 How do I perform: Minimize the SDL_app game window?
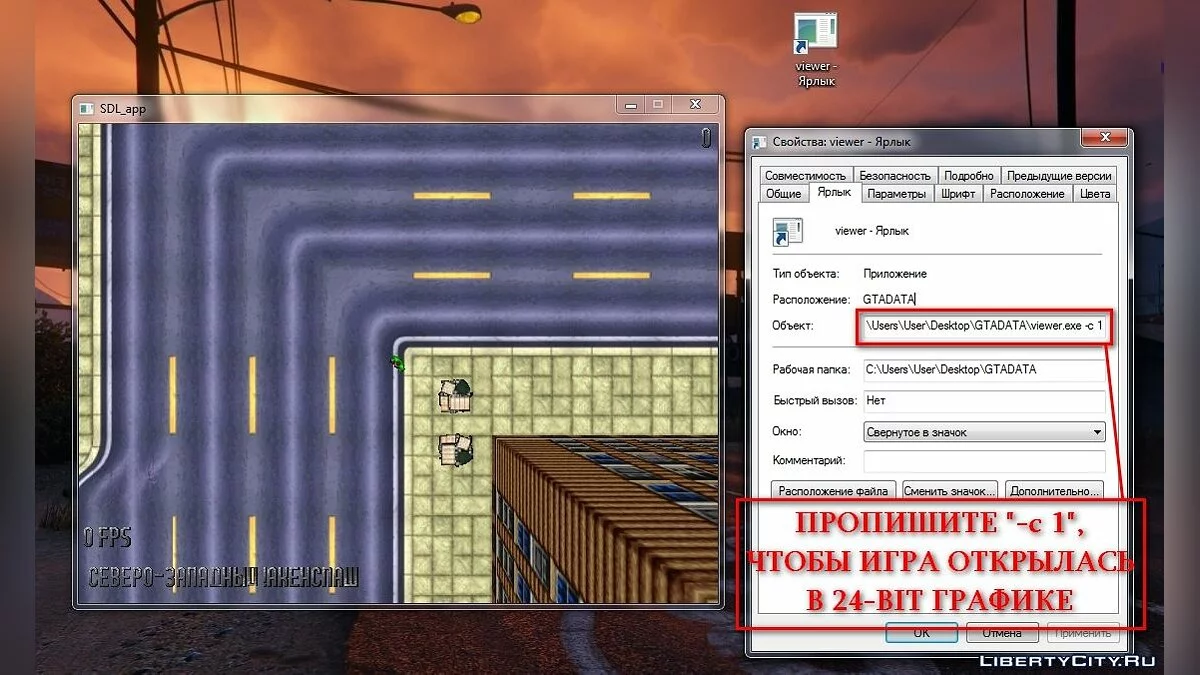coord(630,105)
